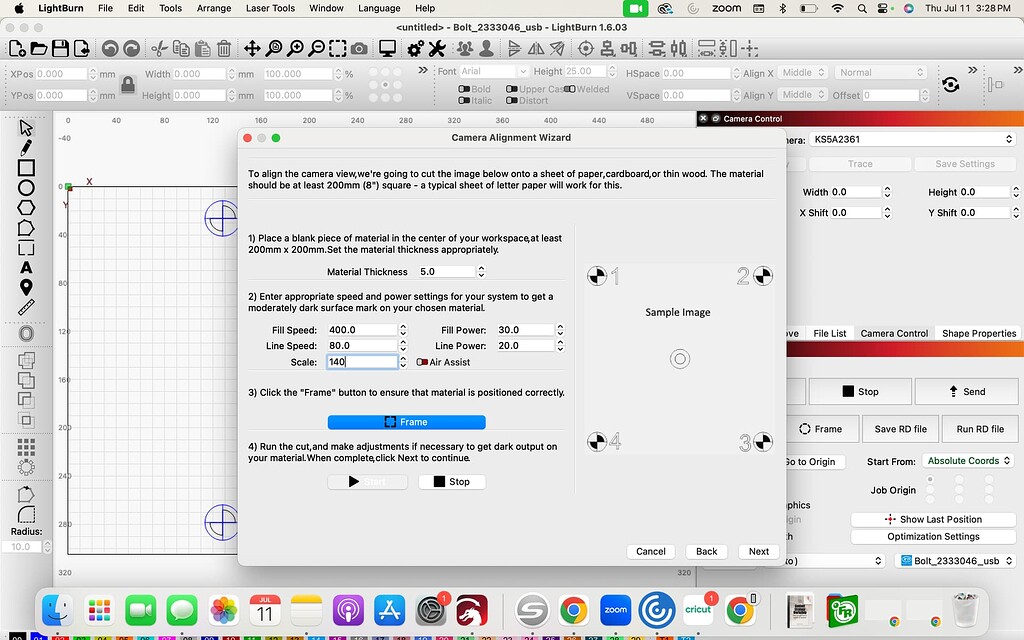Open the Window menu
1024x640 pixels.
326,8
